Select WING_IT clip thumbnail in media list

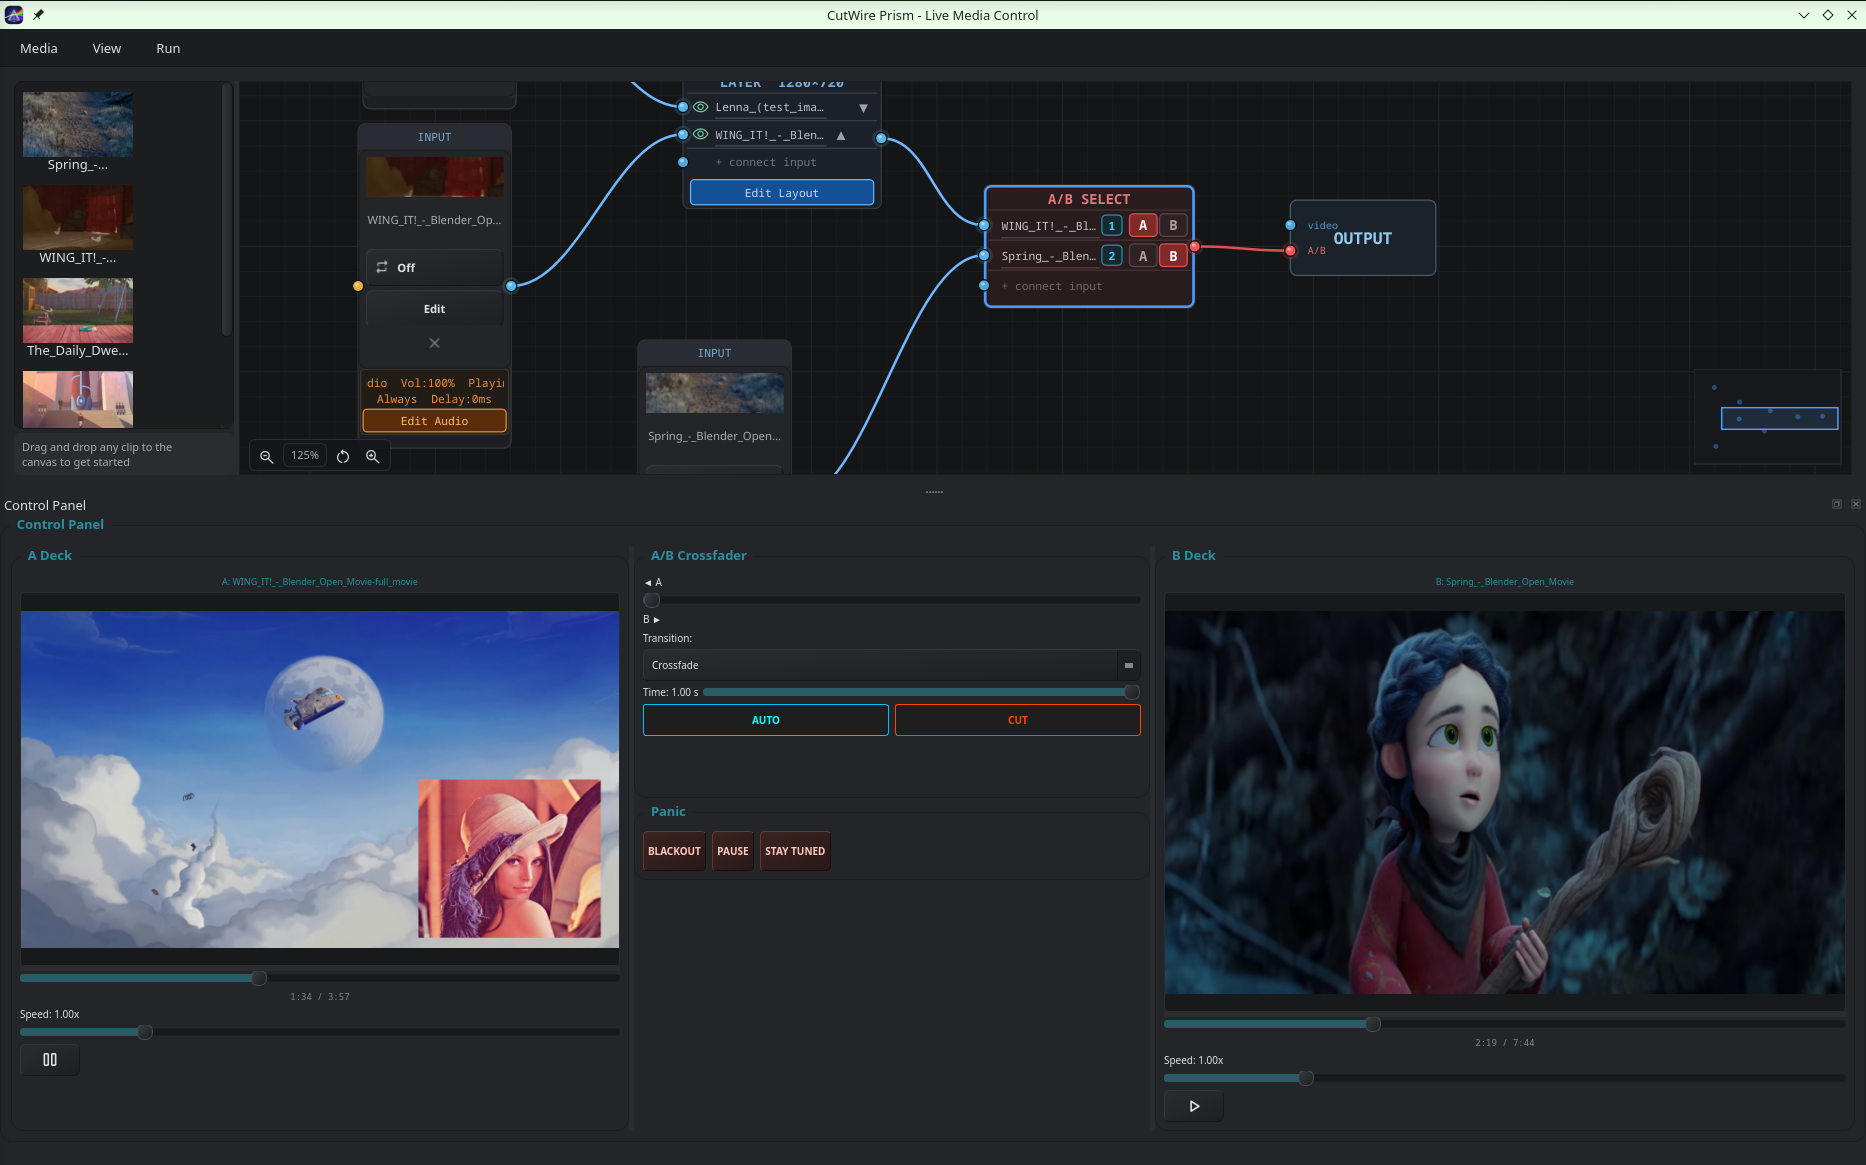click(x=78, y=217)
